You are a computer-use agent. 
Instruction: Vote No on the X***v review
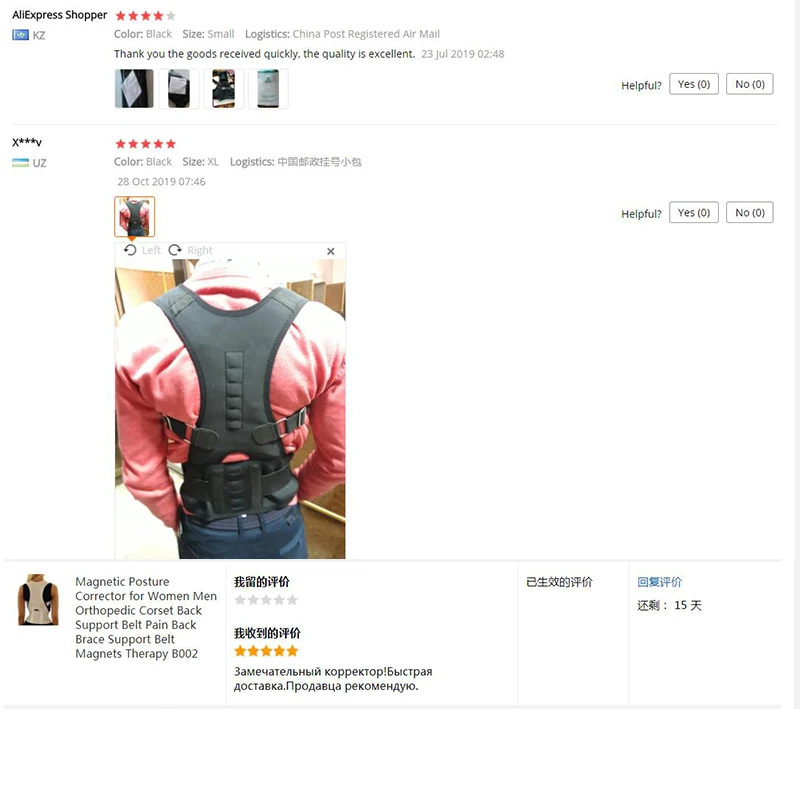[749, 212]
